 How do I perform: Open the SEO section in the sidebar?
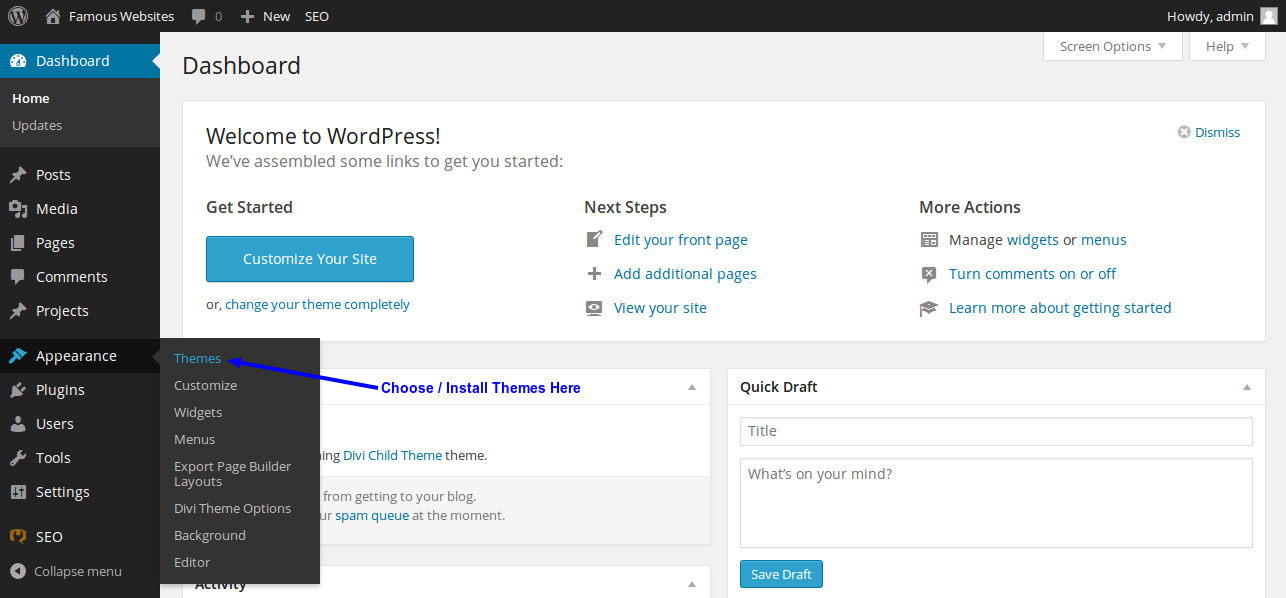[45, 536]
